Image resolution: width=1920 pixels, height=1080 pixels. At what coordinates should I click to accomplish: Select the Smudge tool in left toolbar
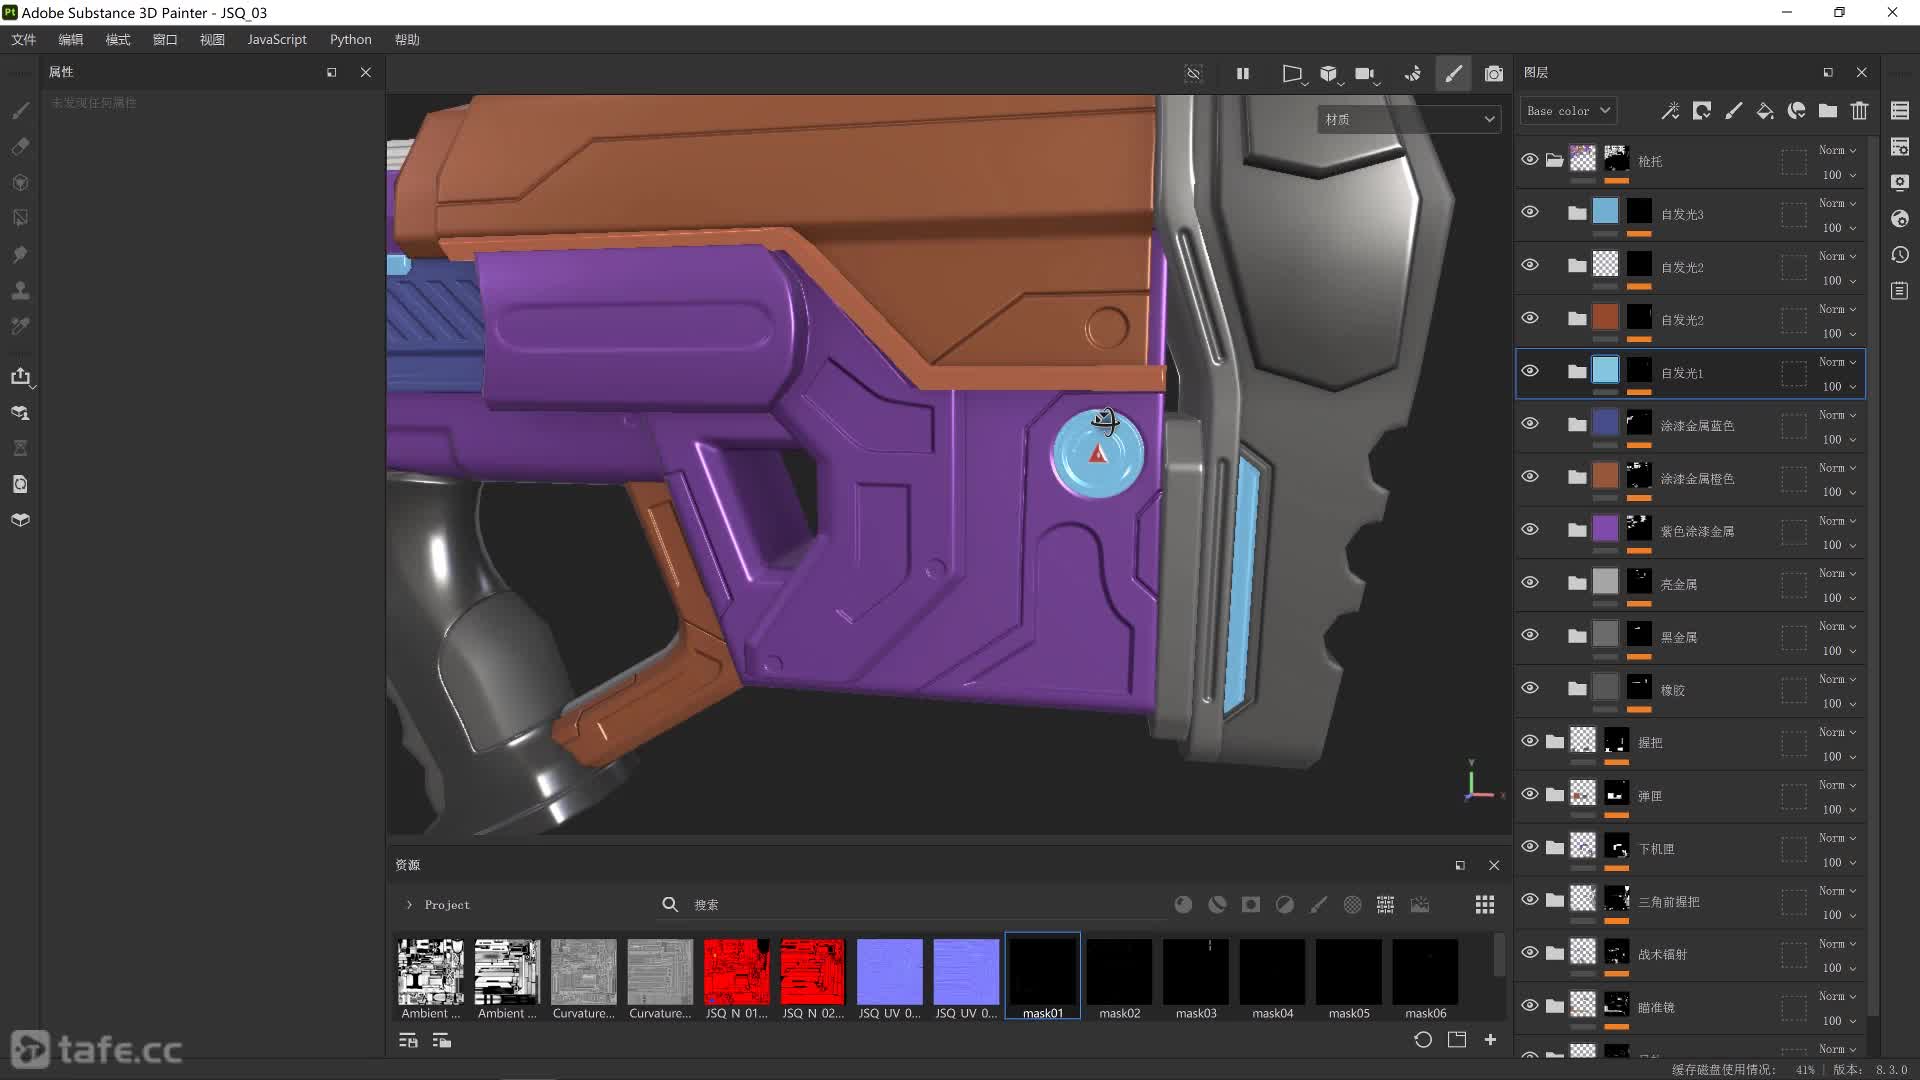coord(20,254)
